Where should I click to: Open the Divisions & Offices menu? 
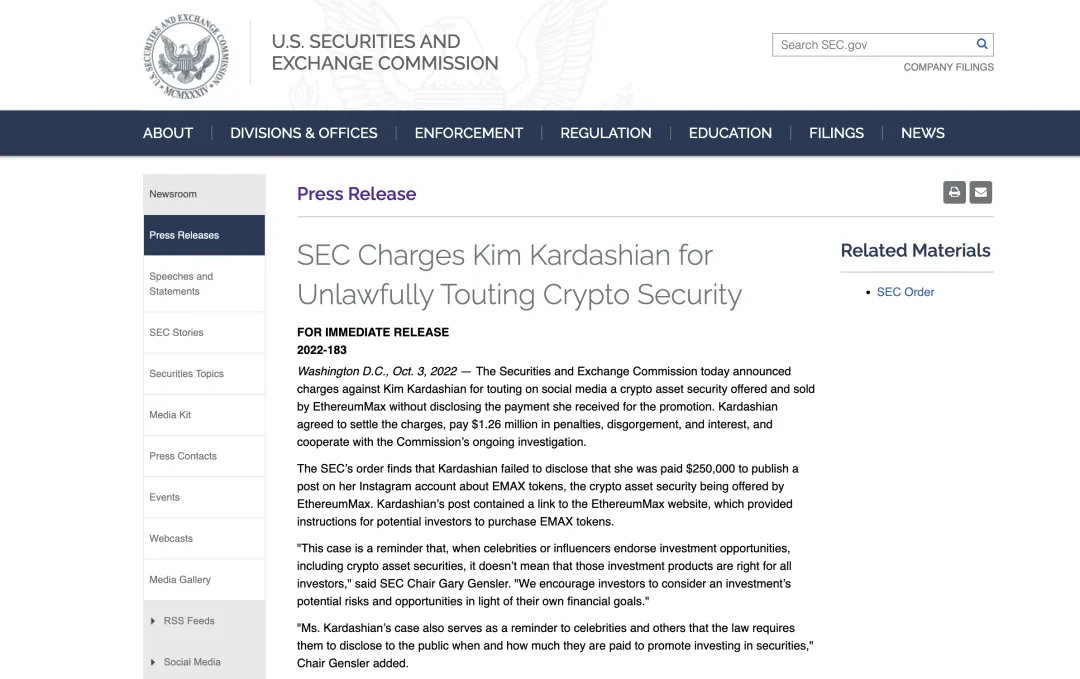(x=304, y=133)
